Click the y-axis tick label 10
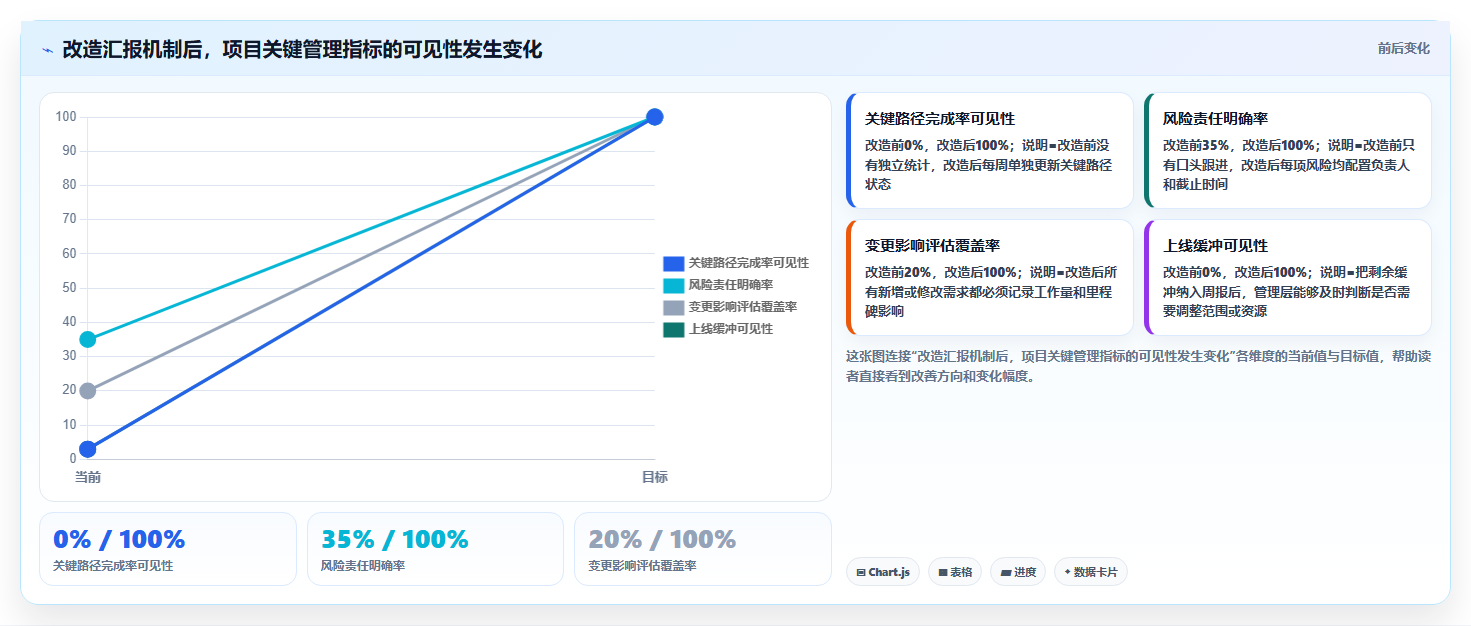This screenshot has width=1471, height=626. point(69,425)
